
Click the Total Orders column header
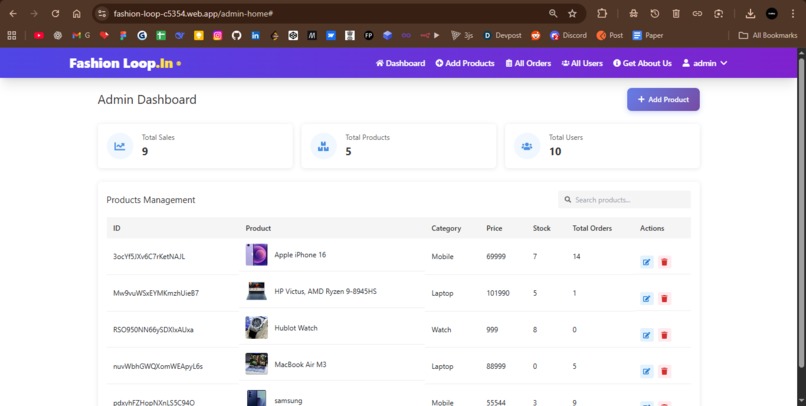(x=592, y=228)
